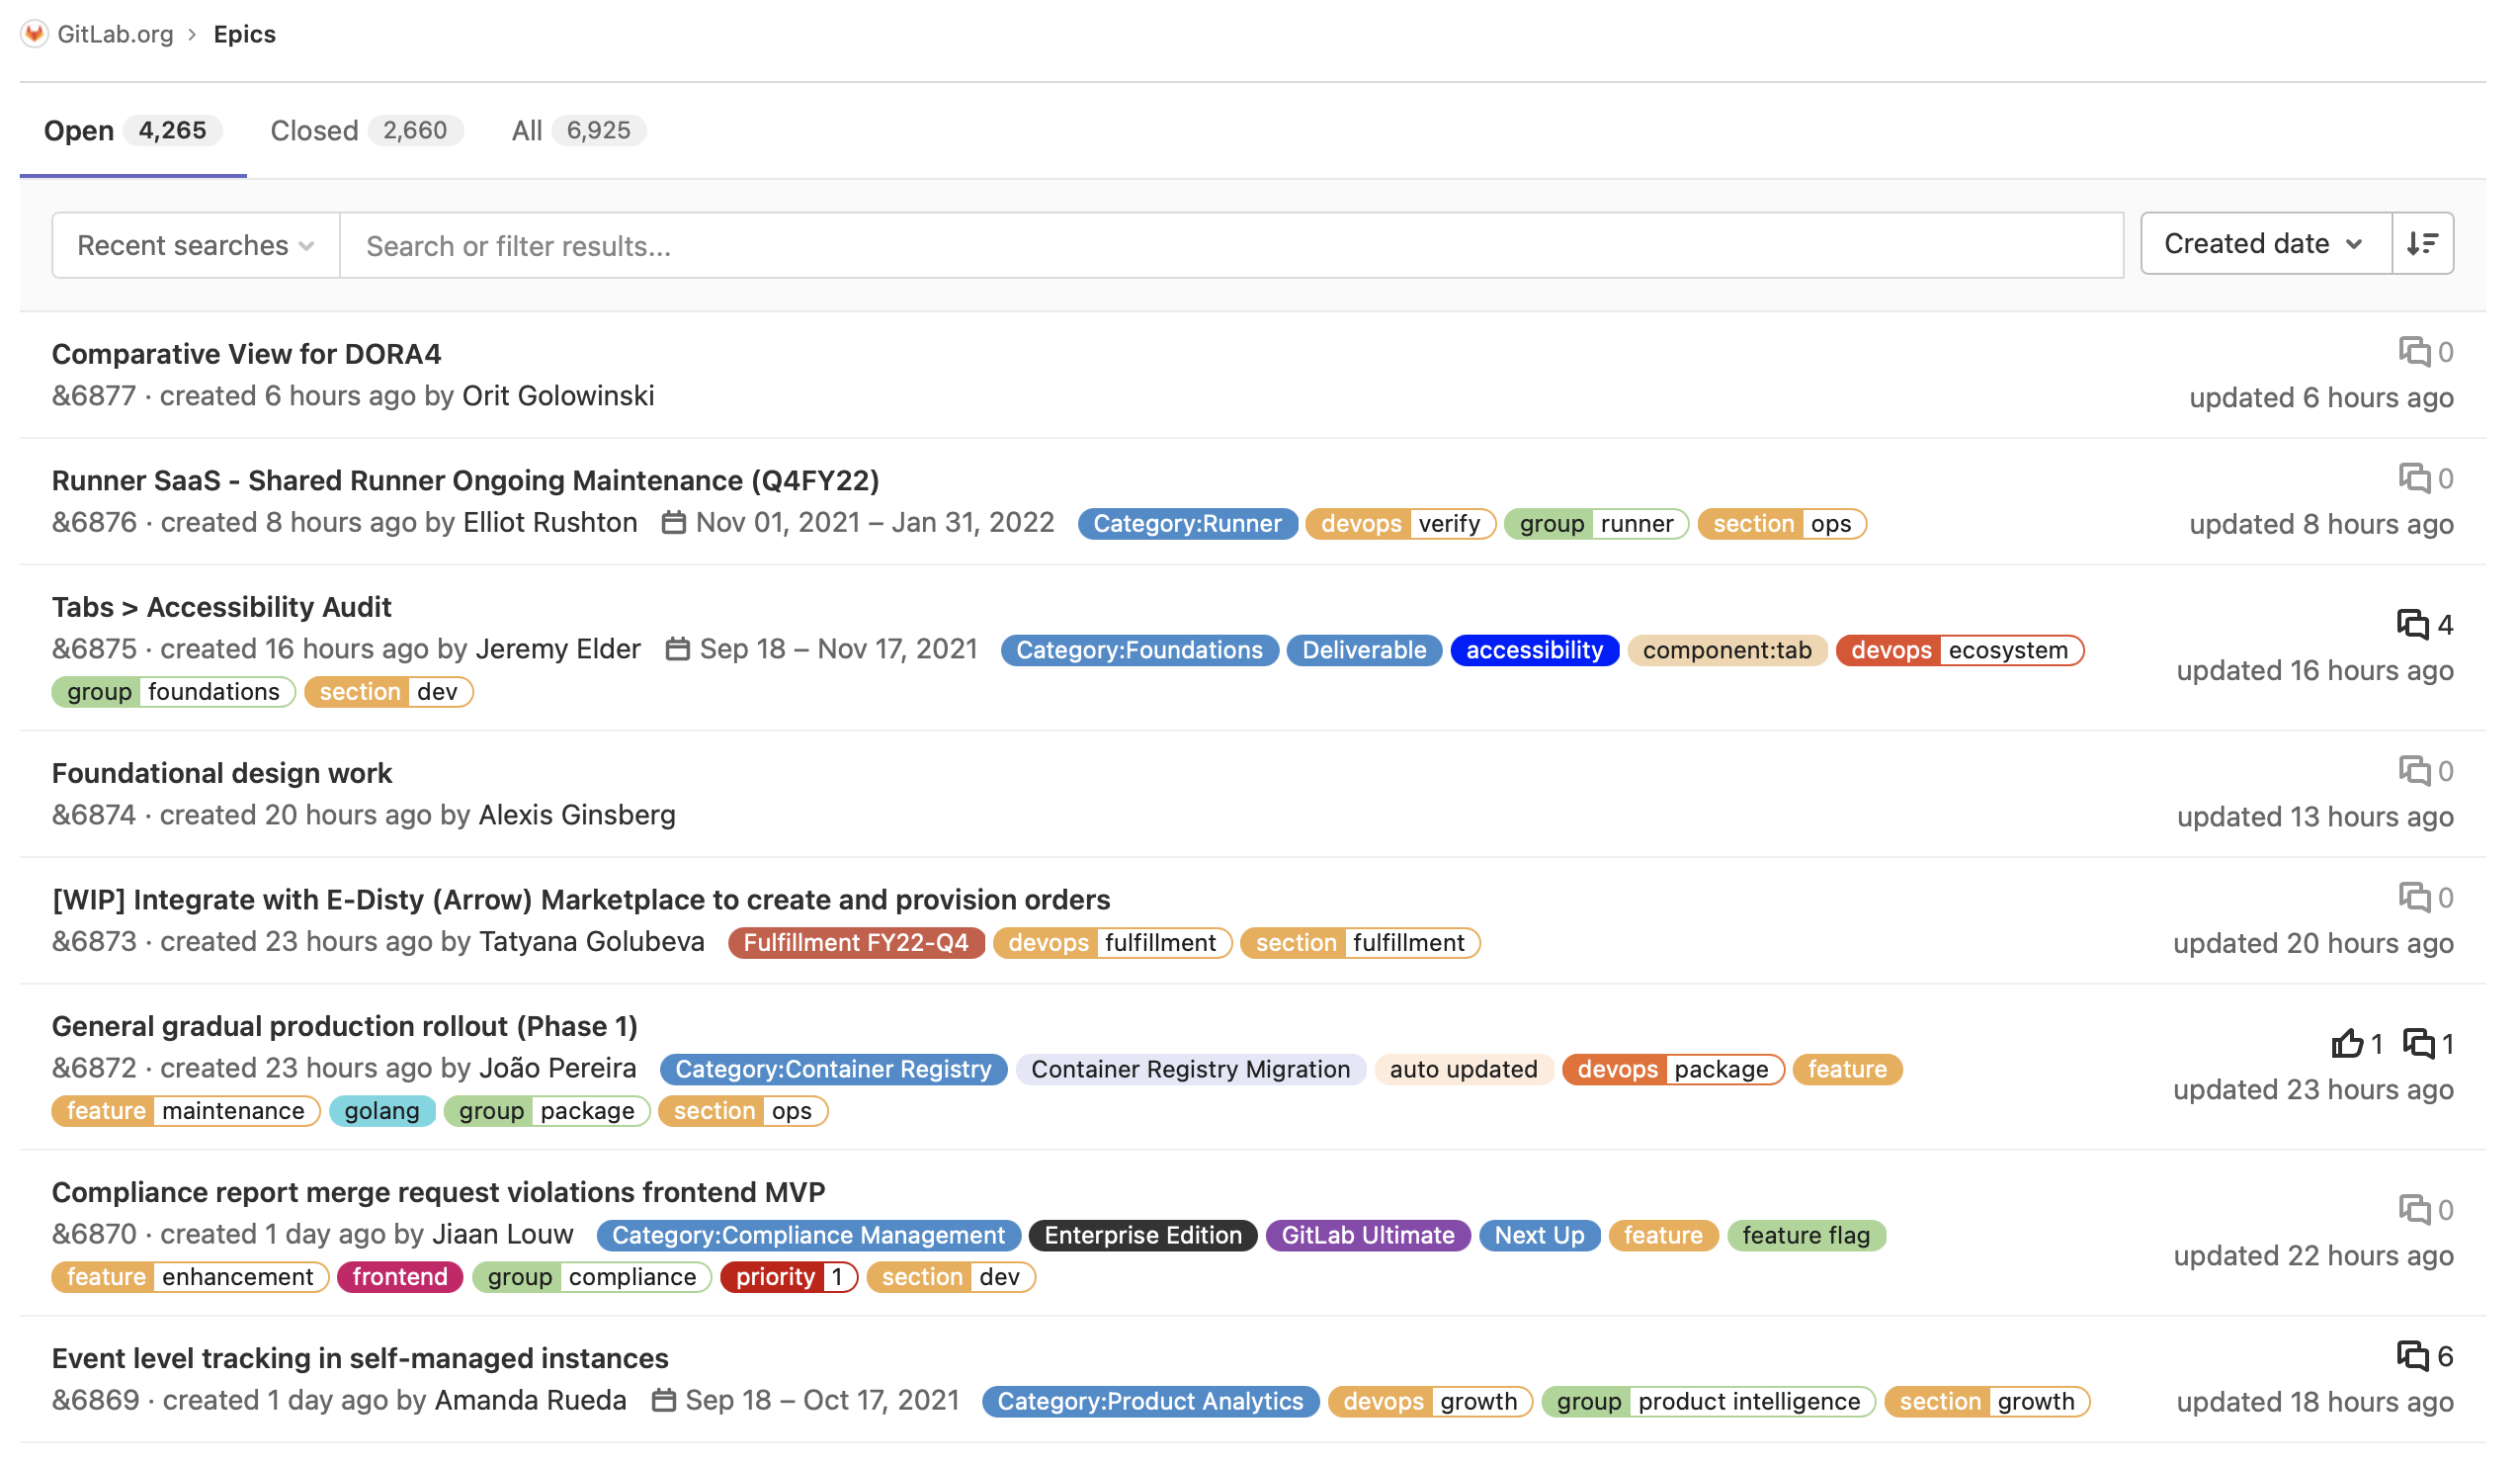Click comments icon on Tabs Accessibility Audit epic

(x=2411, y=624)
